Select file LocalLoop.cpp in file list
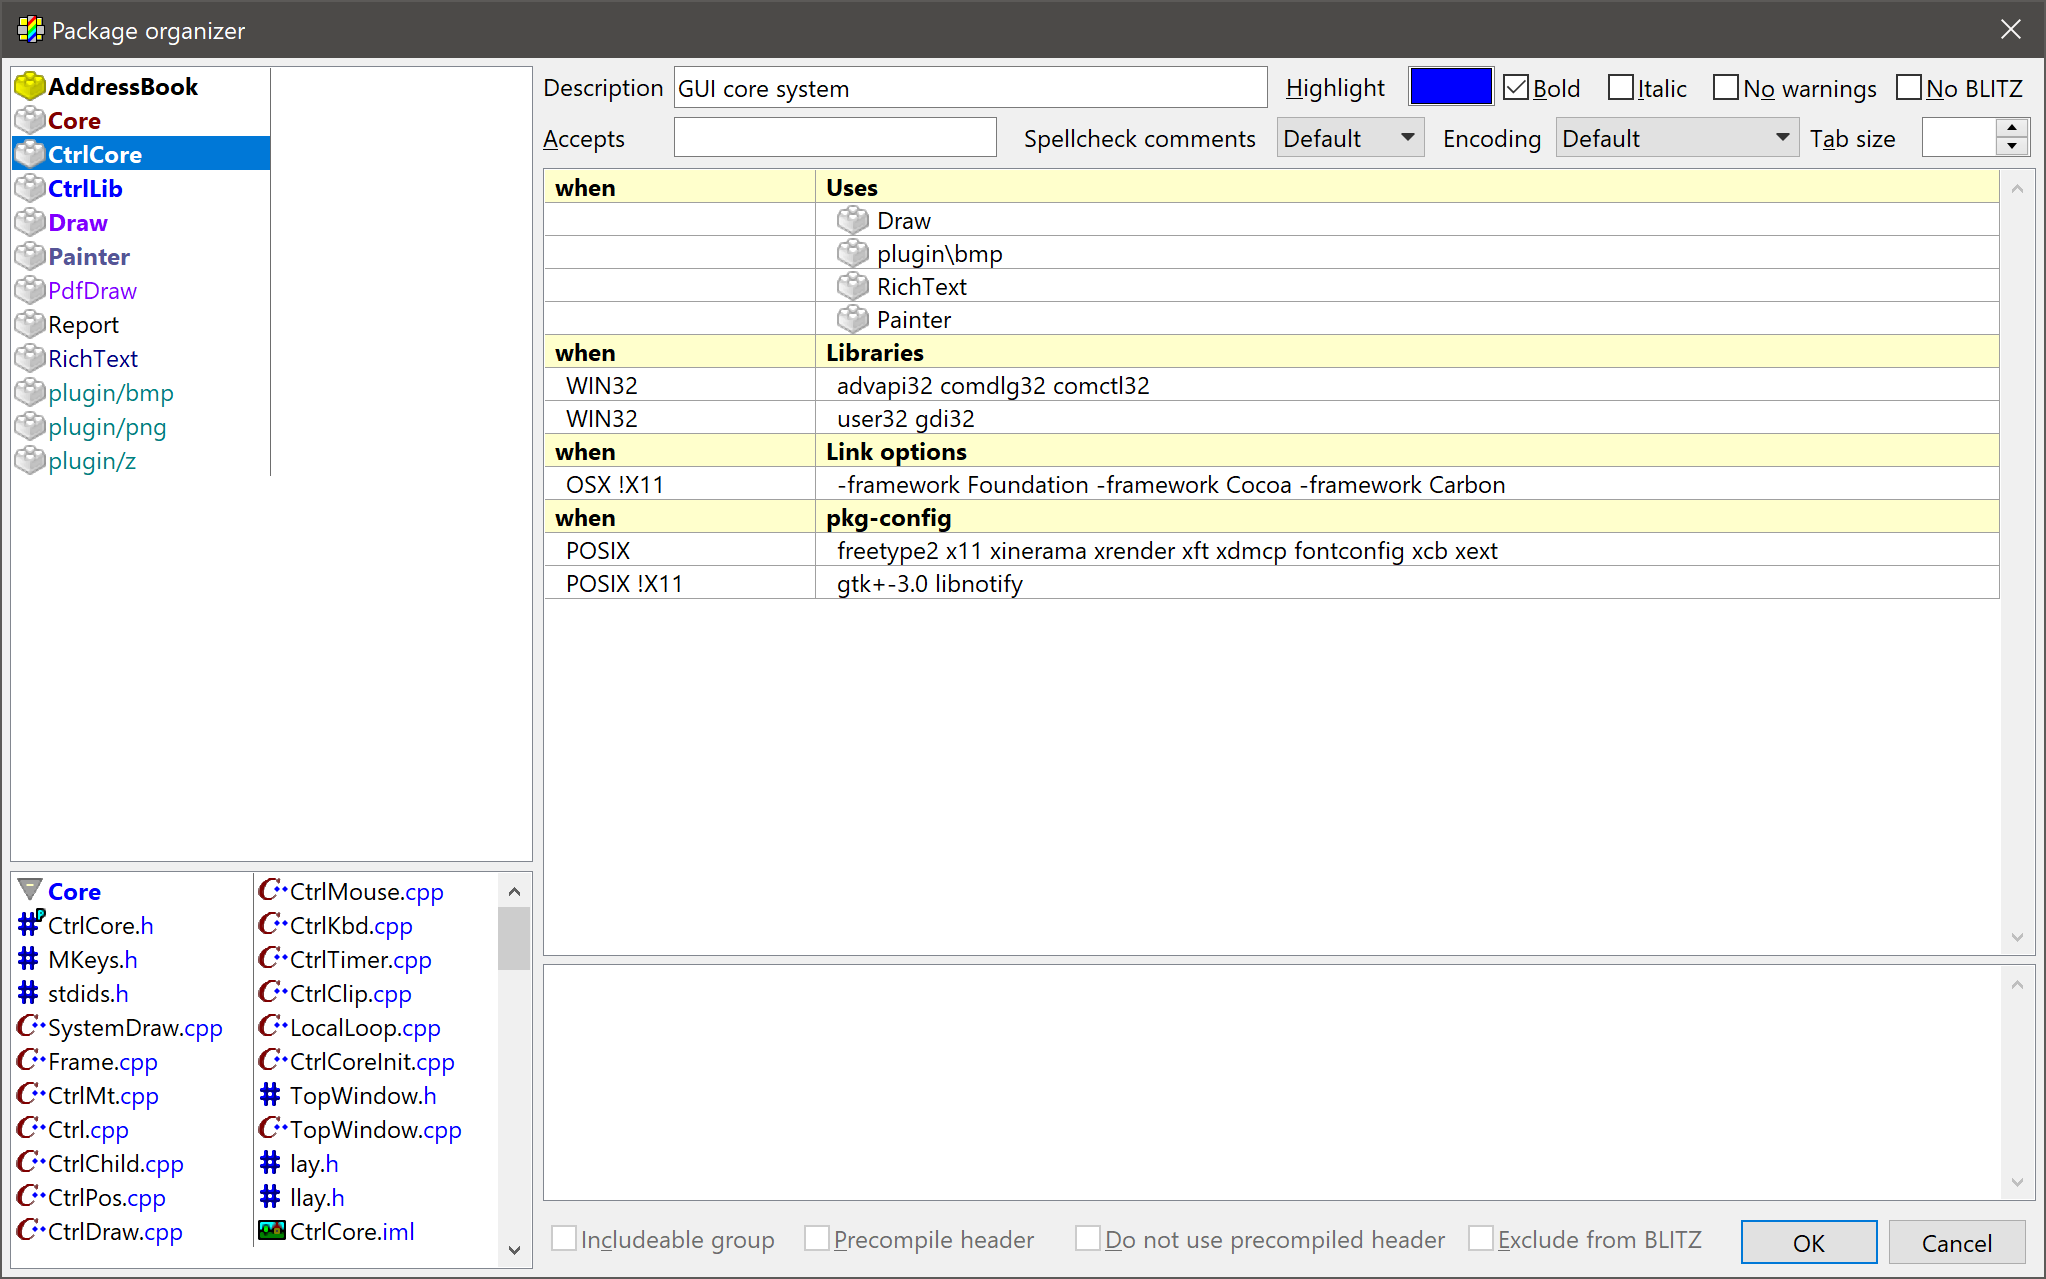 click(365, 1027)
